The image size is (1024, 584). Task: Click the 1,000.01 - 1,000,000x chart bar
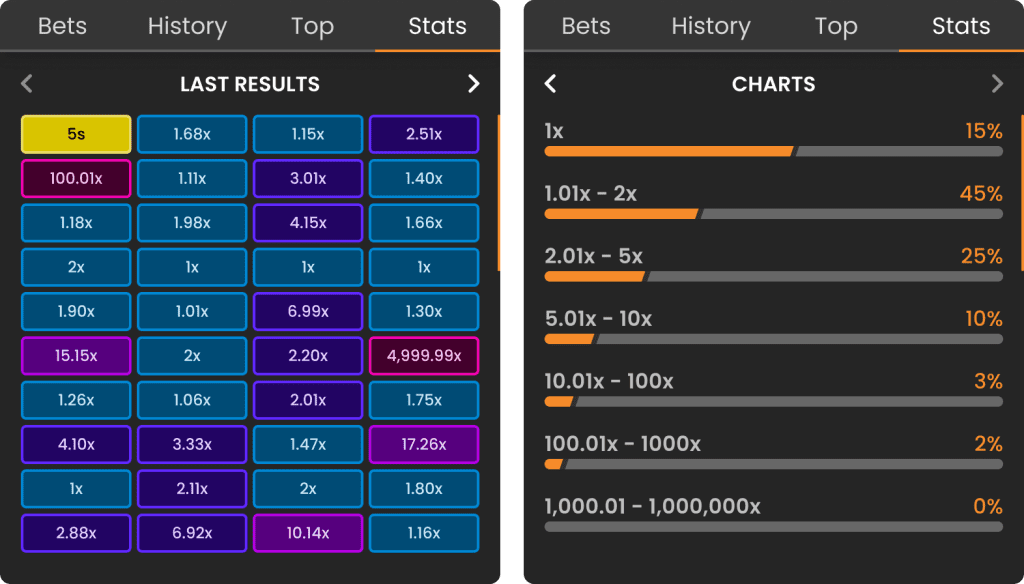click(x=773, y=527)
